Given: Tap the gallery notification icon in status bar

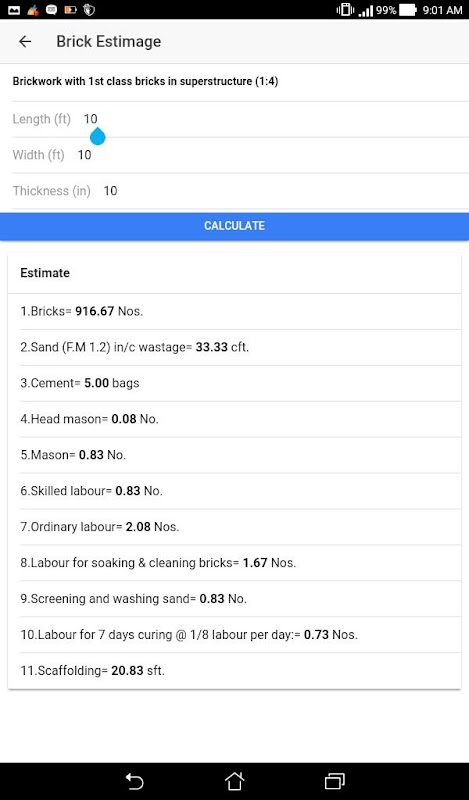Looking at the screenshot, I should coord(14,10).
